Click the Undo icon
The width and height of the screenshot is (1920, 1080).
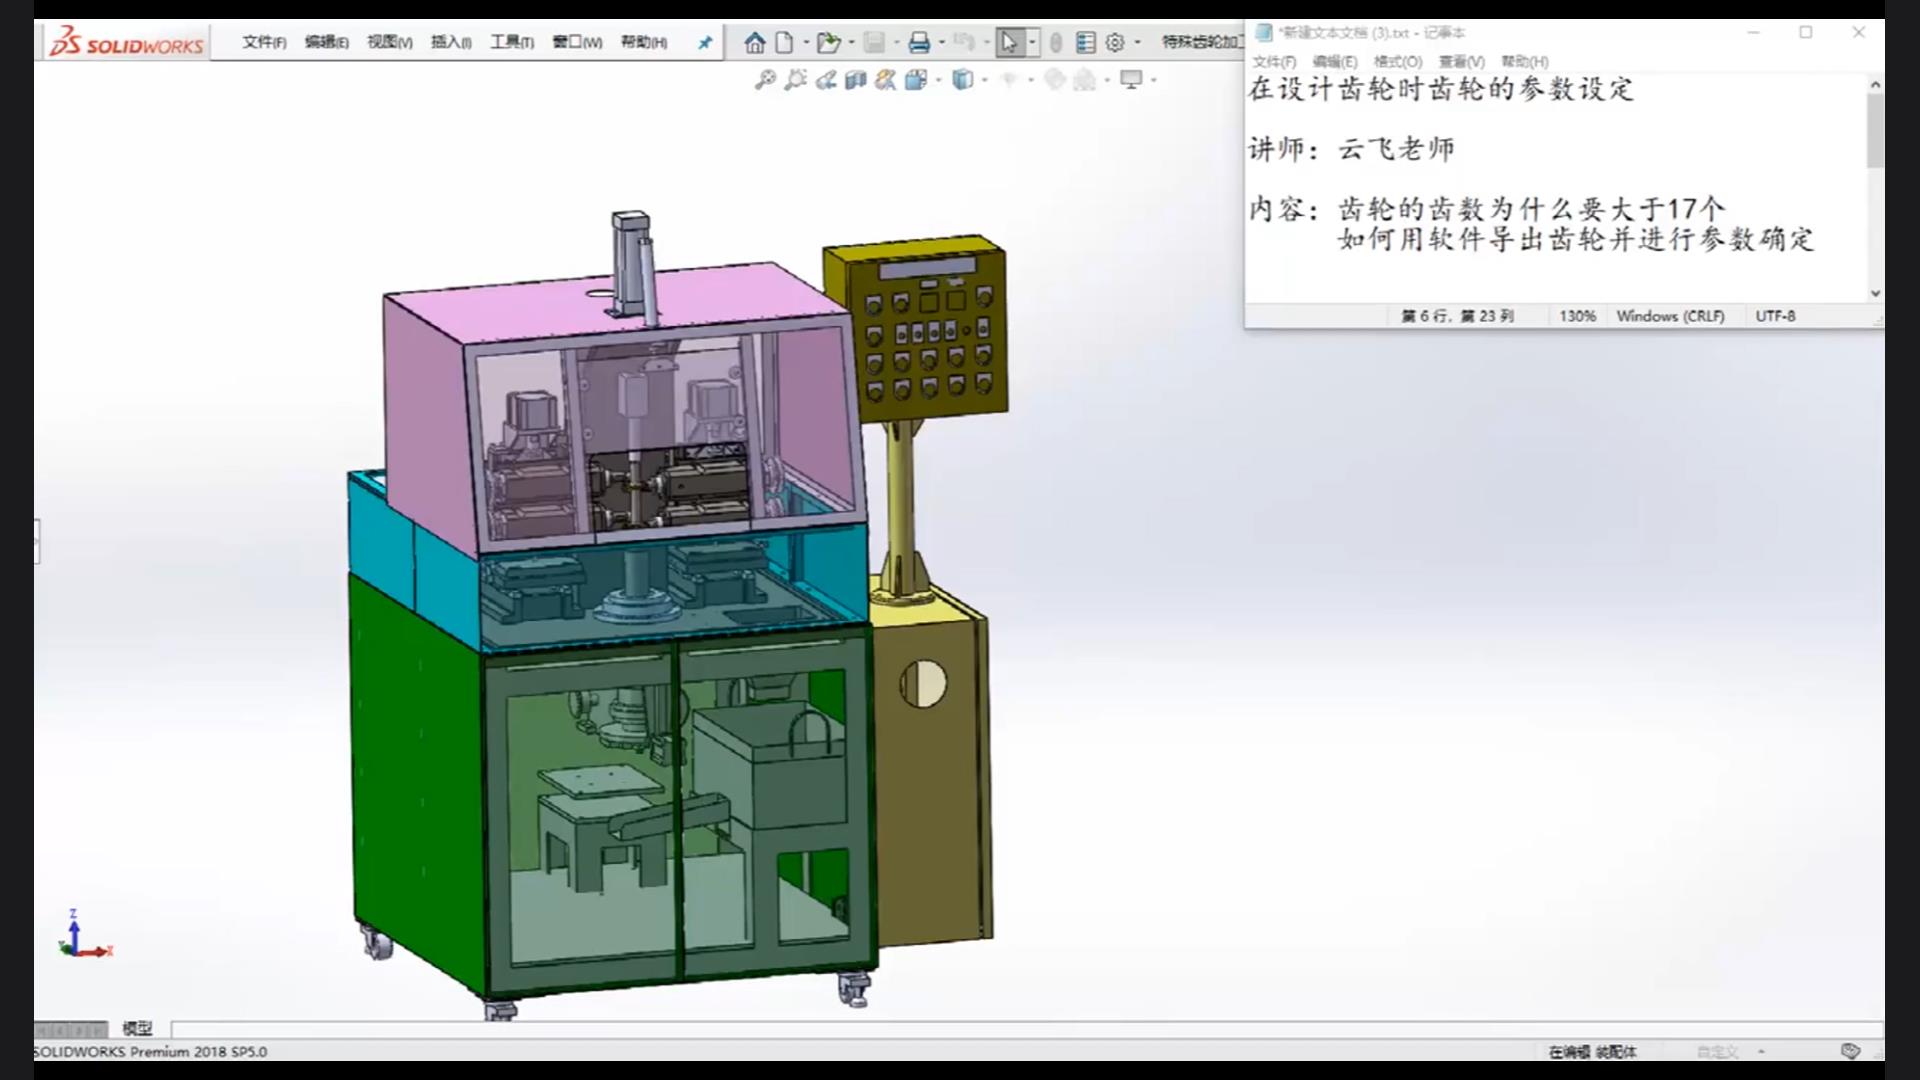click(x=964, y=42)
